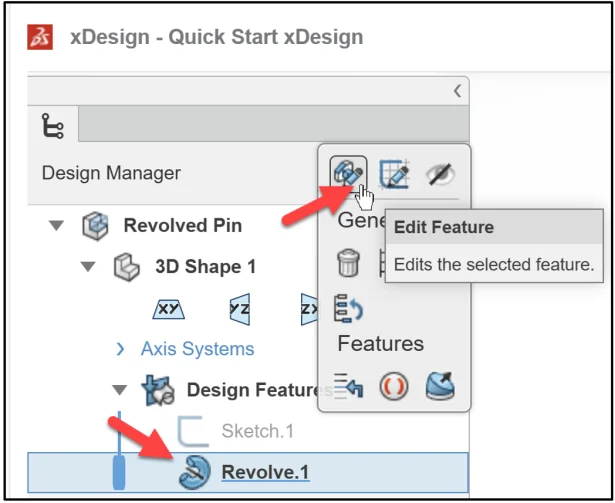
Task: Click the Edit Feature icon
Action: 348,173
